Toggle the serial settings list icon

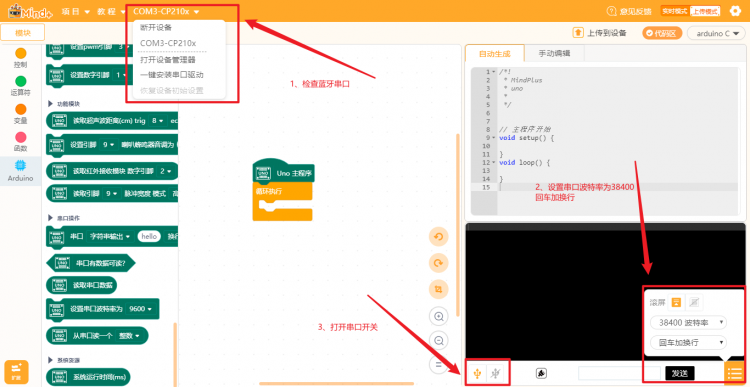[x=734, y=373]
